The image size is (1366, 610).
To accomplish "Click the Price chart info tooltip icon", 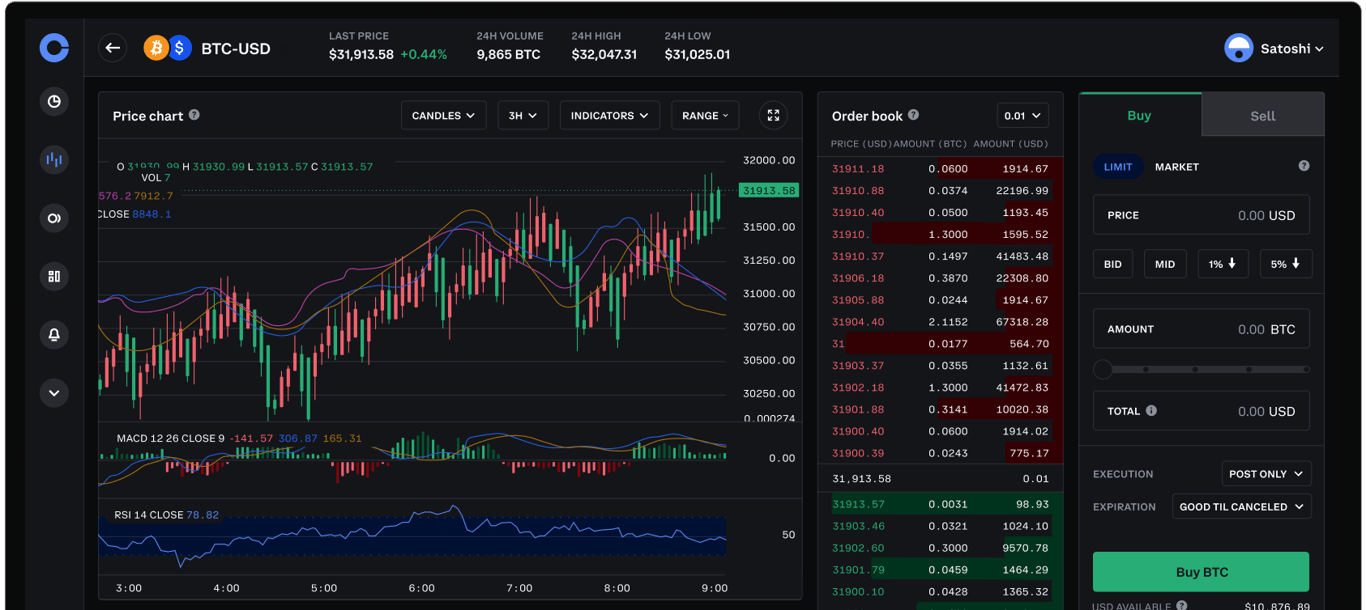I will pyautogui.click(x=194, y=114).
